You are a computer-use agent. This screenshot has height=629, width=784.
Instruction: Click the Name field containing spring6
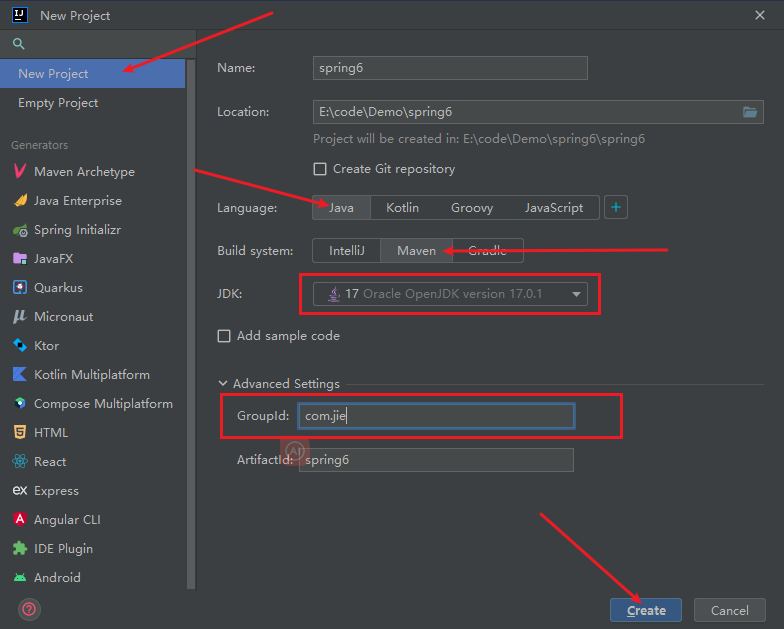(450, 68)
